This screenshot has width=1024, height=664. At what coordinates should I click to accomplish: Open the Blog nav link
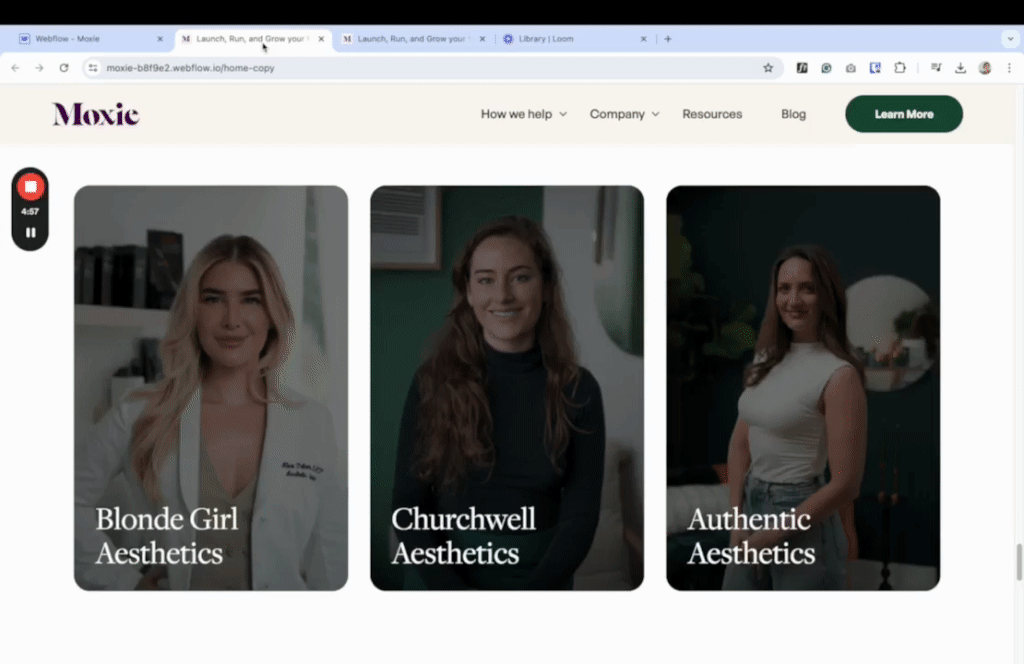pyautogui.click(x=793, y=114)
